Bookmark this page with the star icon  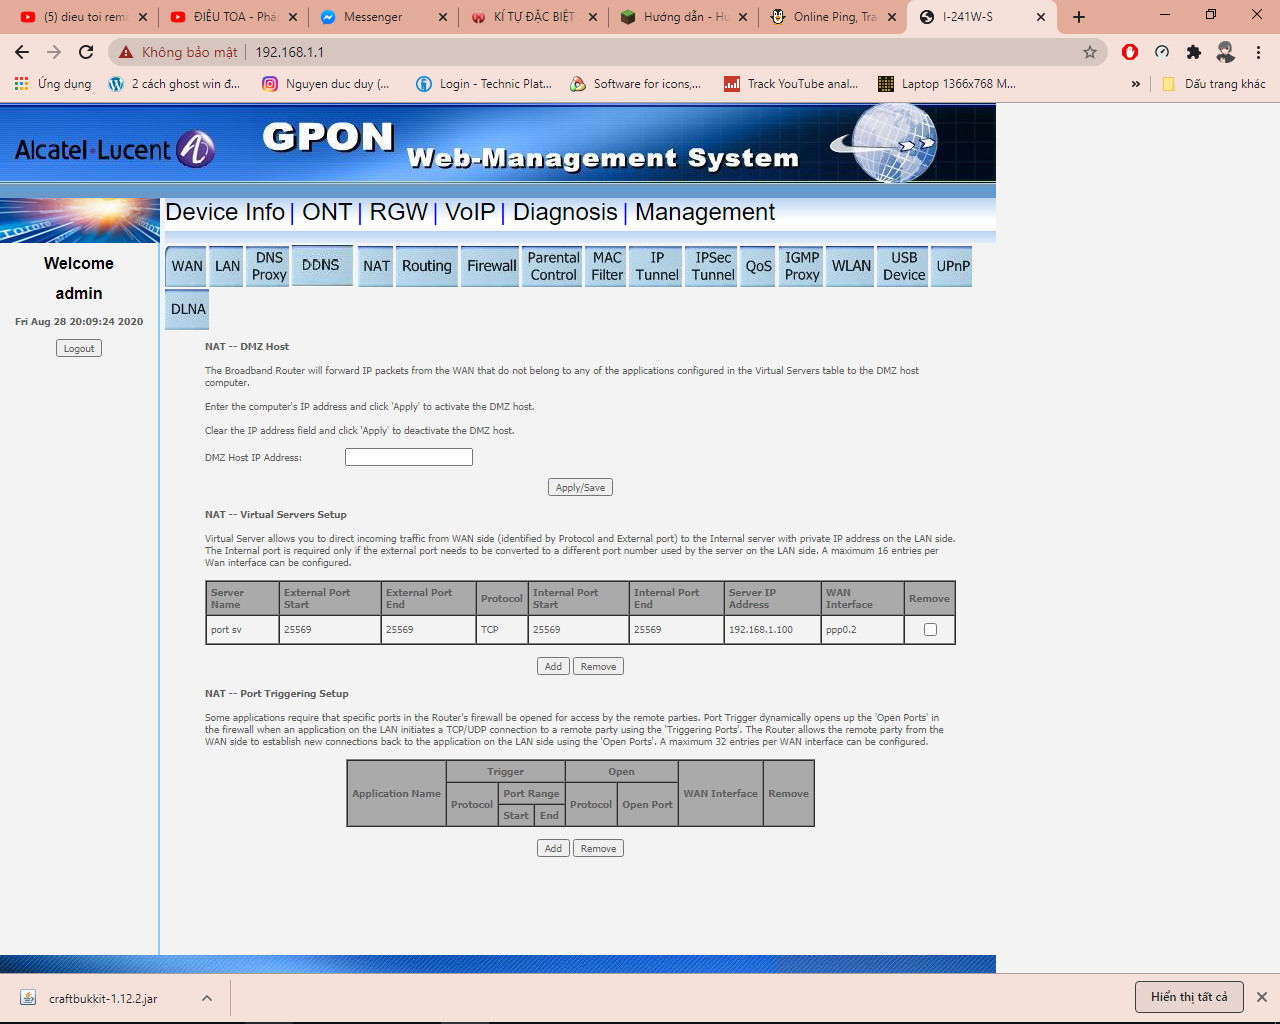(x=1090, y=52)
